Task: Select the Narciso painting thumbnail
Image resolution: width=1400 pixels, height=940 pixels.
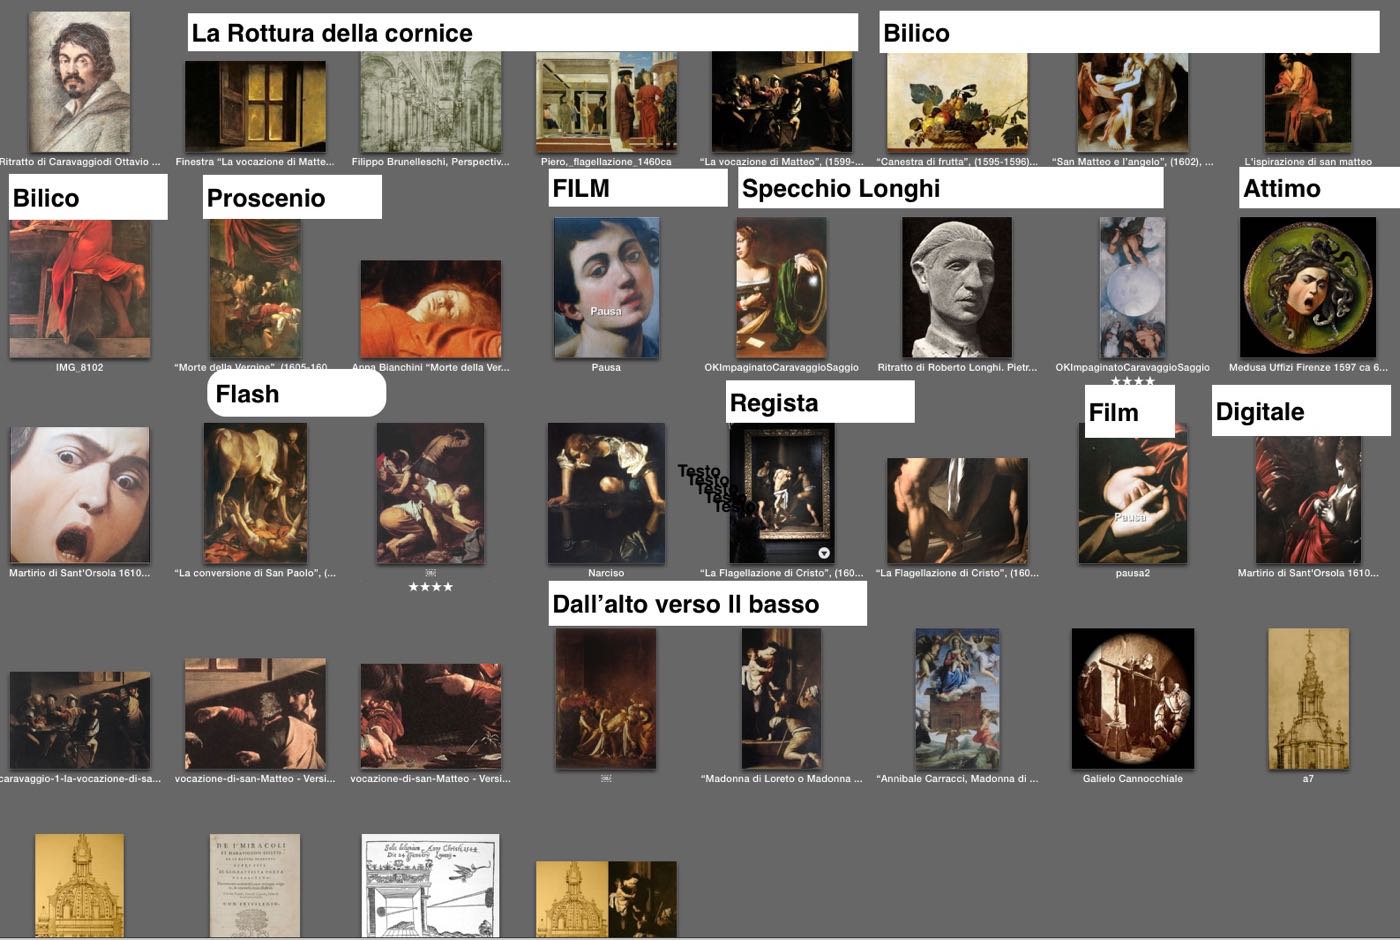Action: pos(606,493)
